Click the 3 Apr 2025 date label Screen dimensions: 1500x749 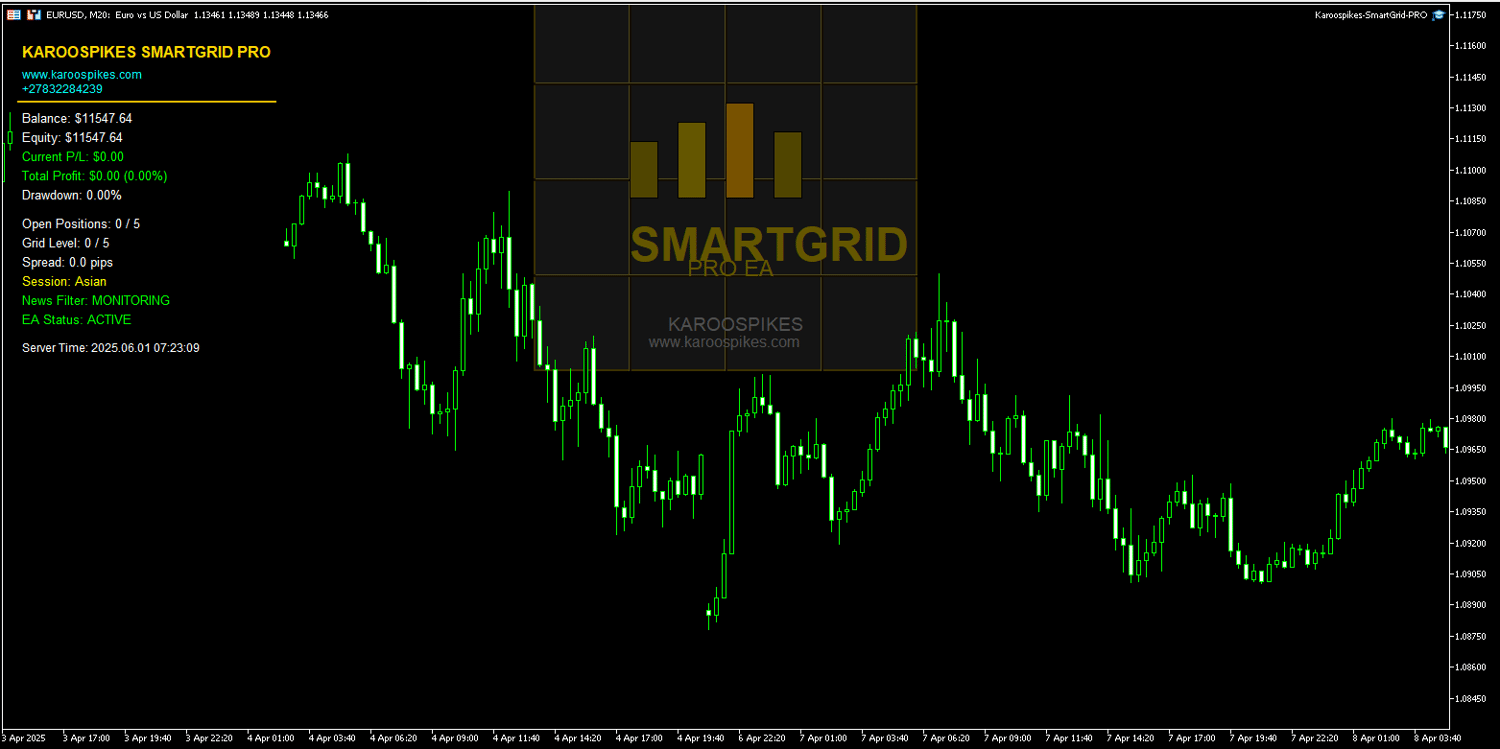[x=25, y=738]
